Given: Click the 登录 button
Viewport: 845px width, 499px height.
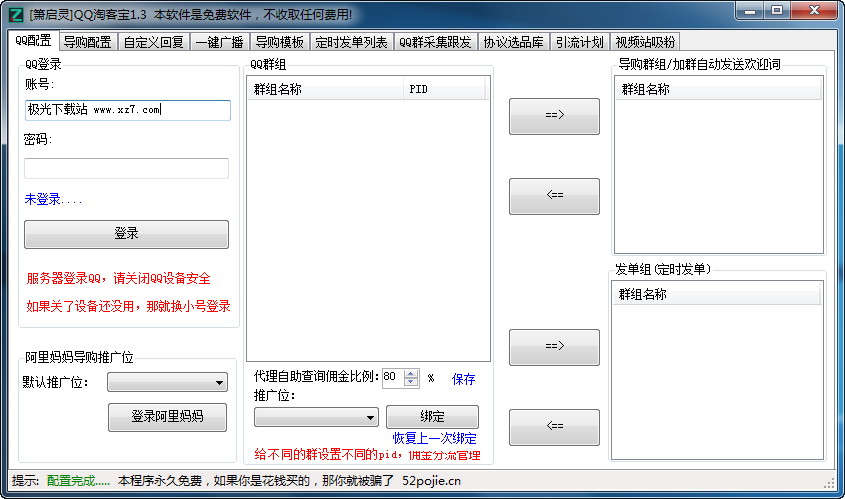Looking at the screenshot, I should coord(127,234).
